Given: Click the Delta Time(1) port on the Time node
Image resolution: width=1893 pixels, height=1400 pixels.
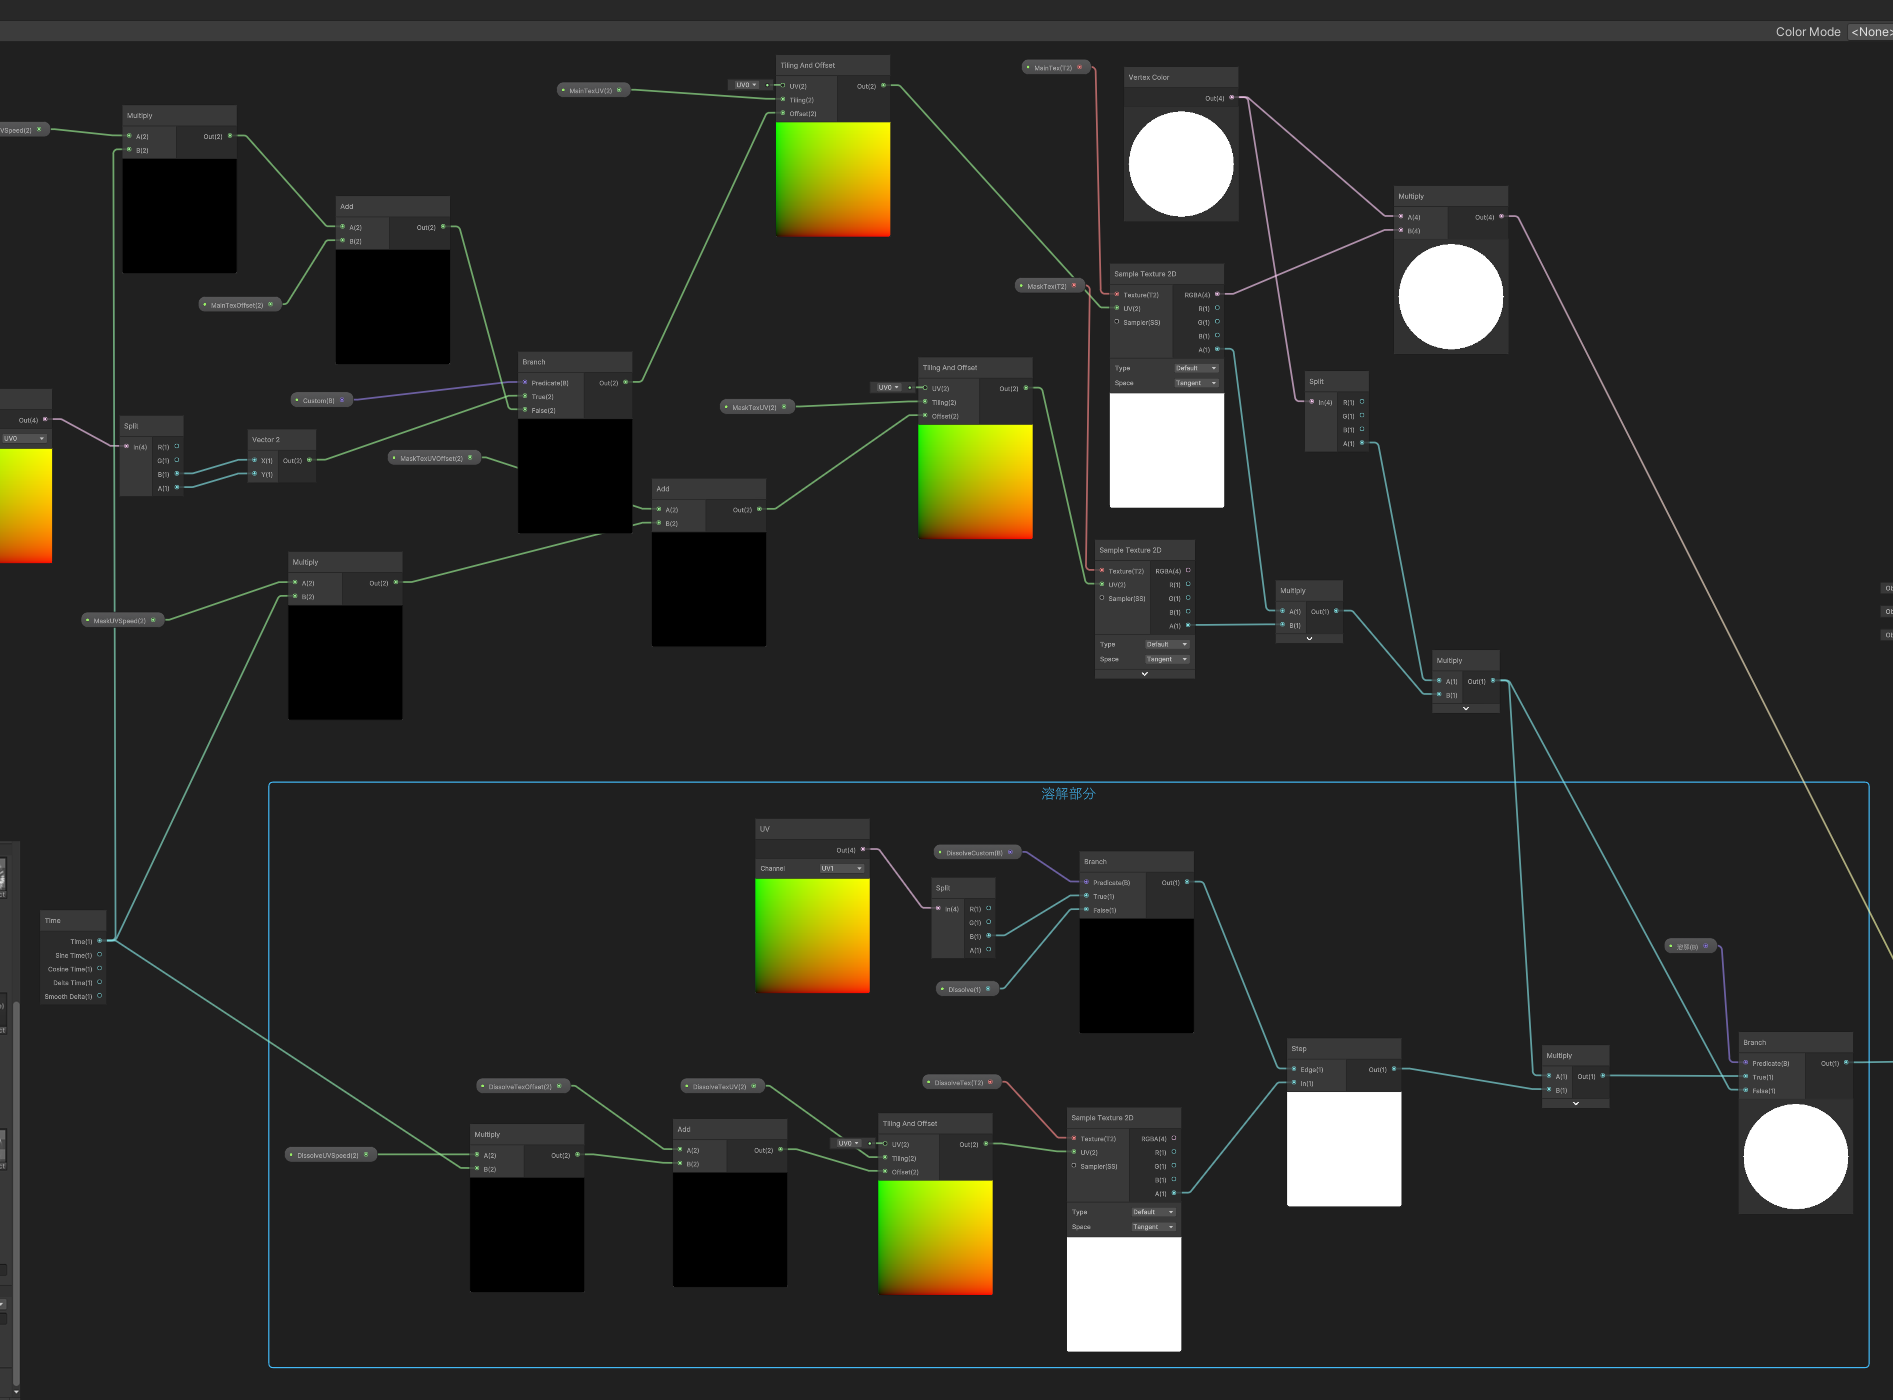Looking at the screenshot, I should (99, 982).
